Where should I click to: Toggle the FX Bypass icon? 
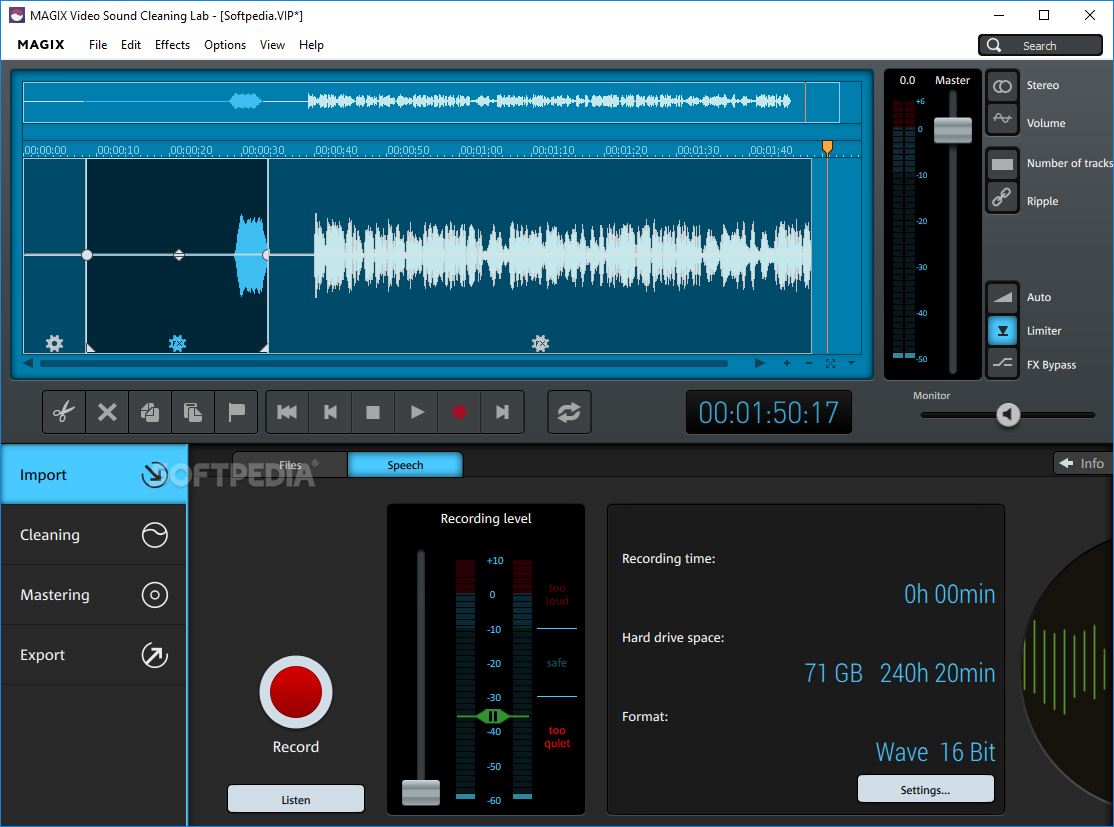click(x=1002, y=364)
